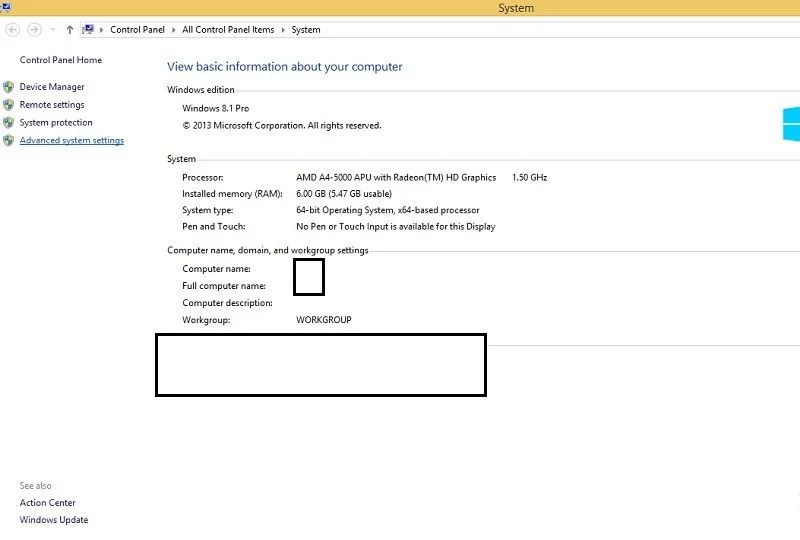800x540 pixels.
Task: Click 'No Pen or Touch Input' text
Action: click(x=395, y=227)
